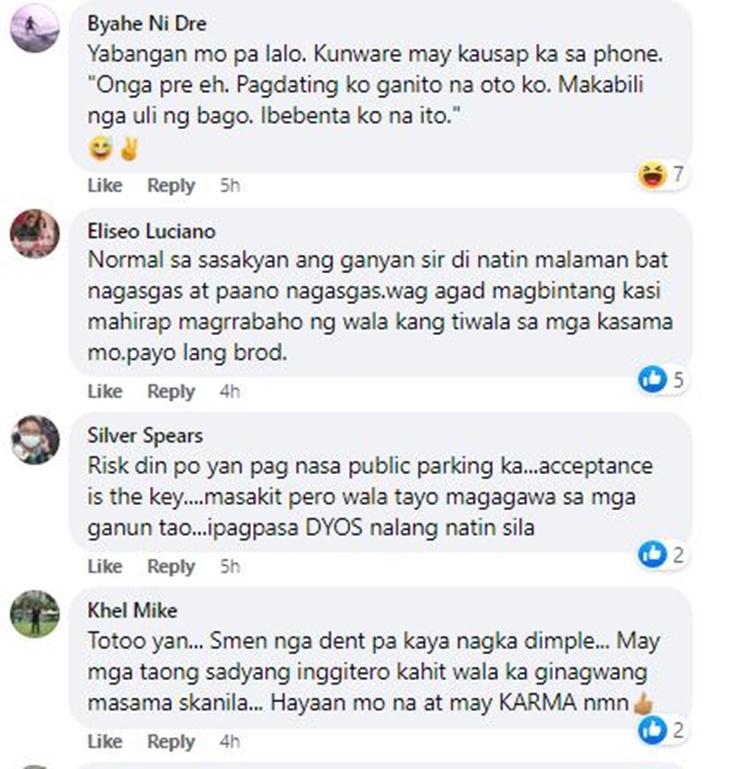Viewport: 750px width, 769px height.
Task: Reply to Eliseo Luciano's comment
Action: [x=171, y=391]
